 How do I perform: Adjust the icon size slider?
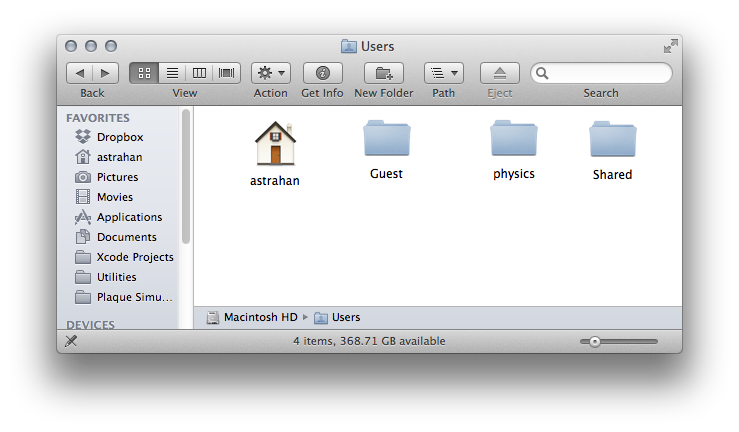click(595, 341)
